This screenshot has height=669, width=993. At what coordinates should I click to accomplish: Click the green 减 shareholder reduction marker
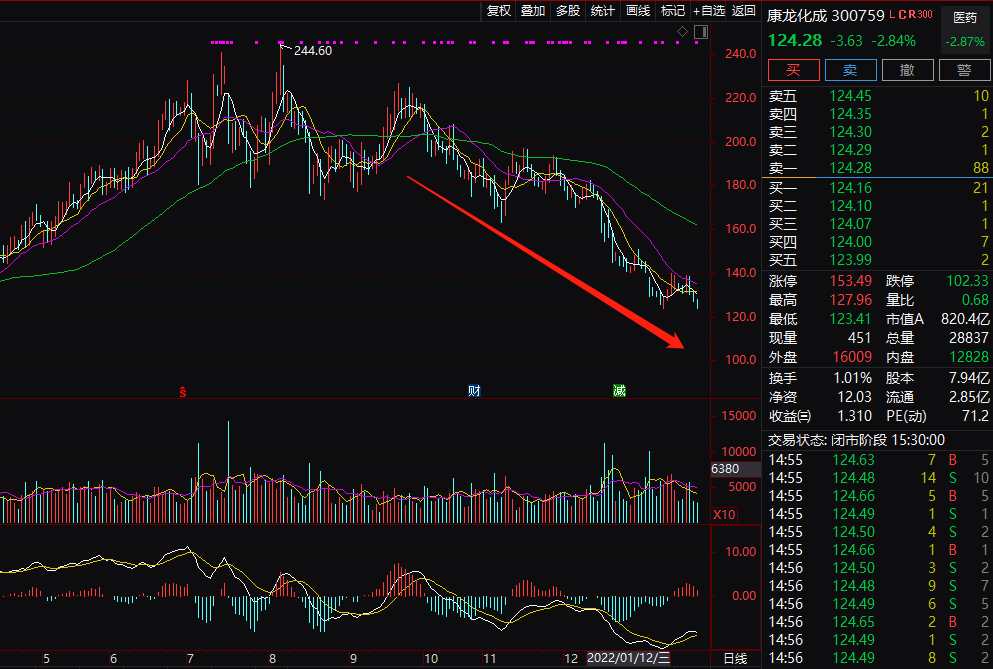tap(620, 391)
